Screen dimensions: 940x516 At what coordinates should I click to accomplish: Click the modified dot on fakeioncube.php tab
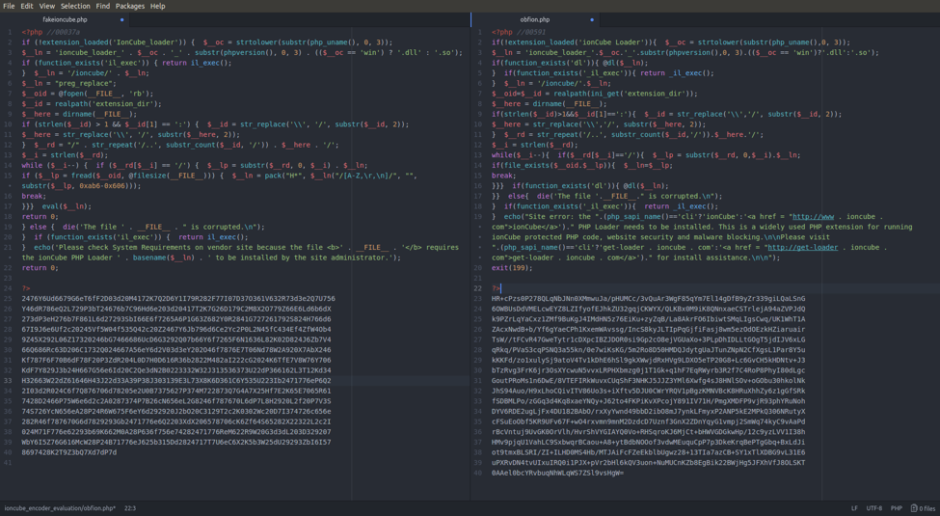coord(121,19)
